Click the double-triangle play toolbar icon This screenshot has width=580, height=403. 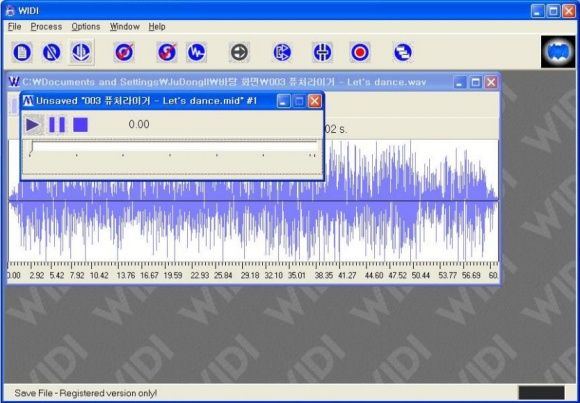click(x=282, y=52)
